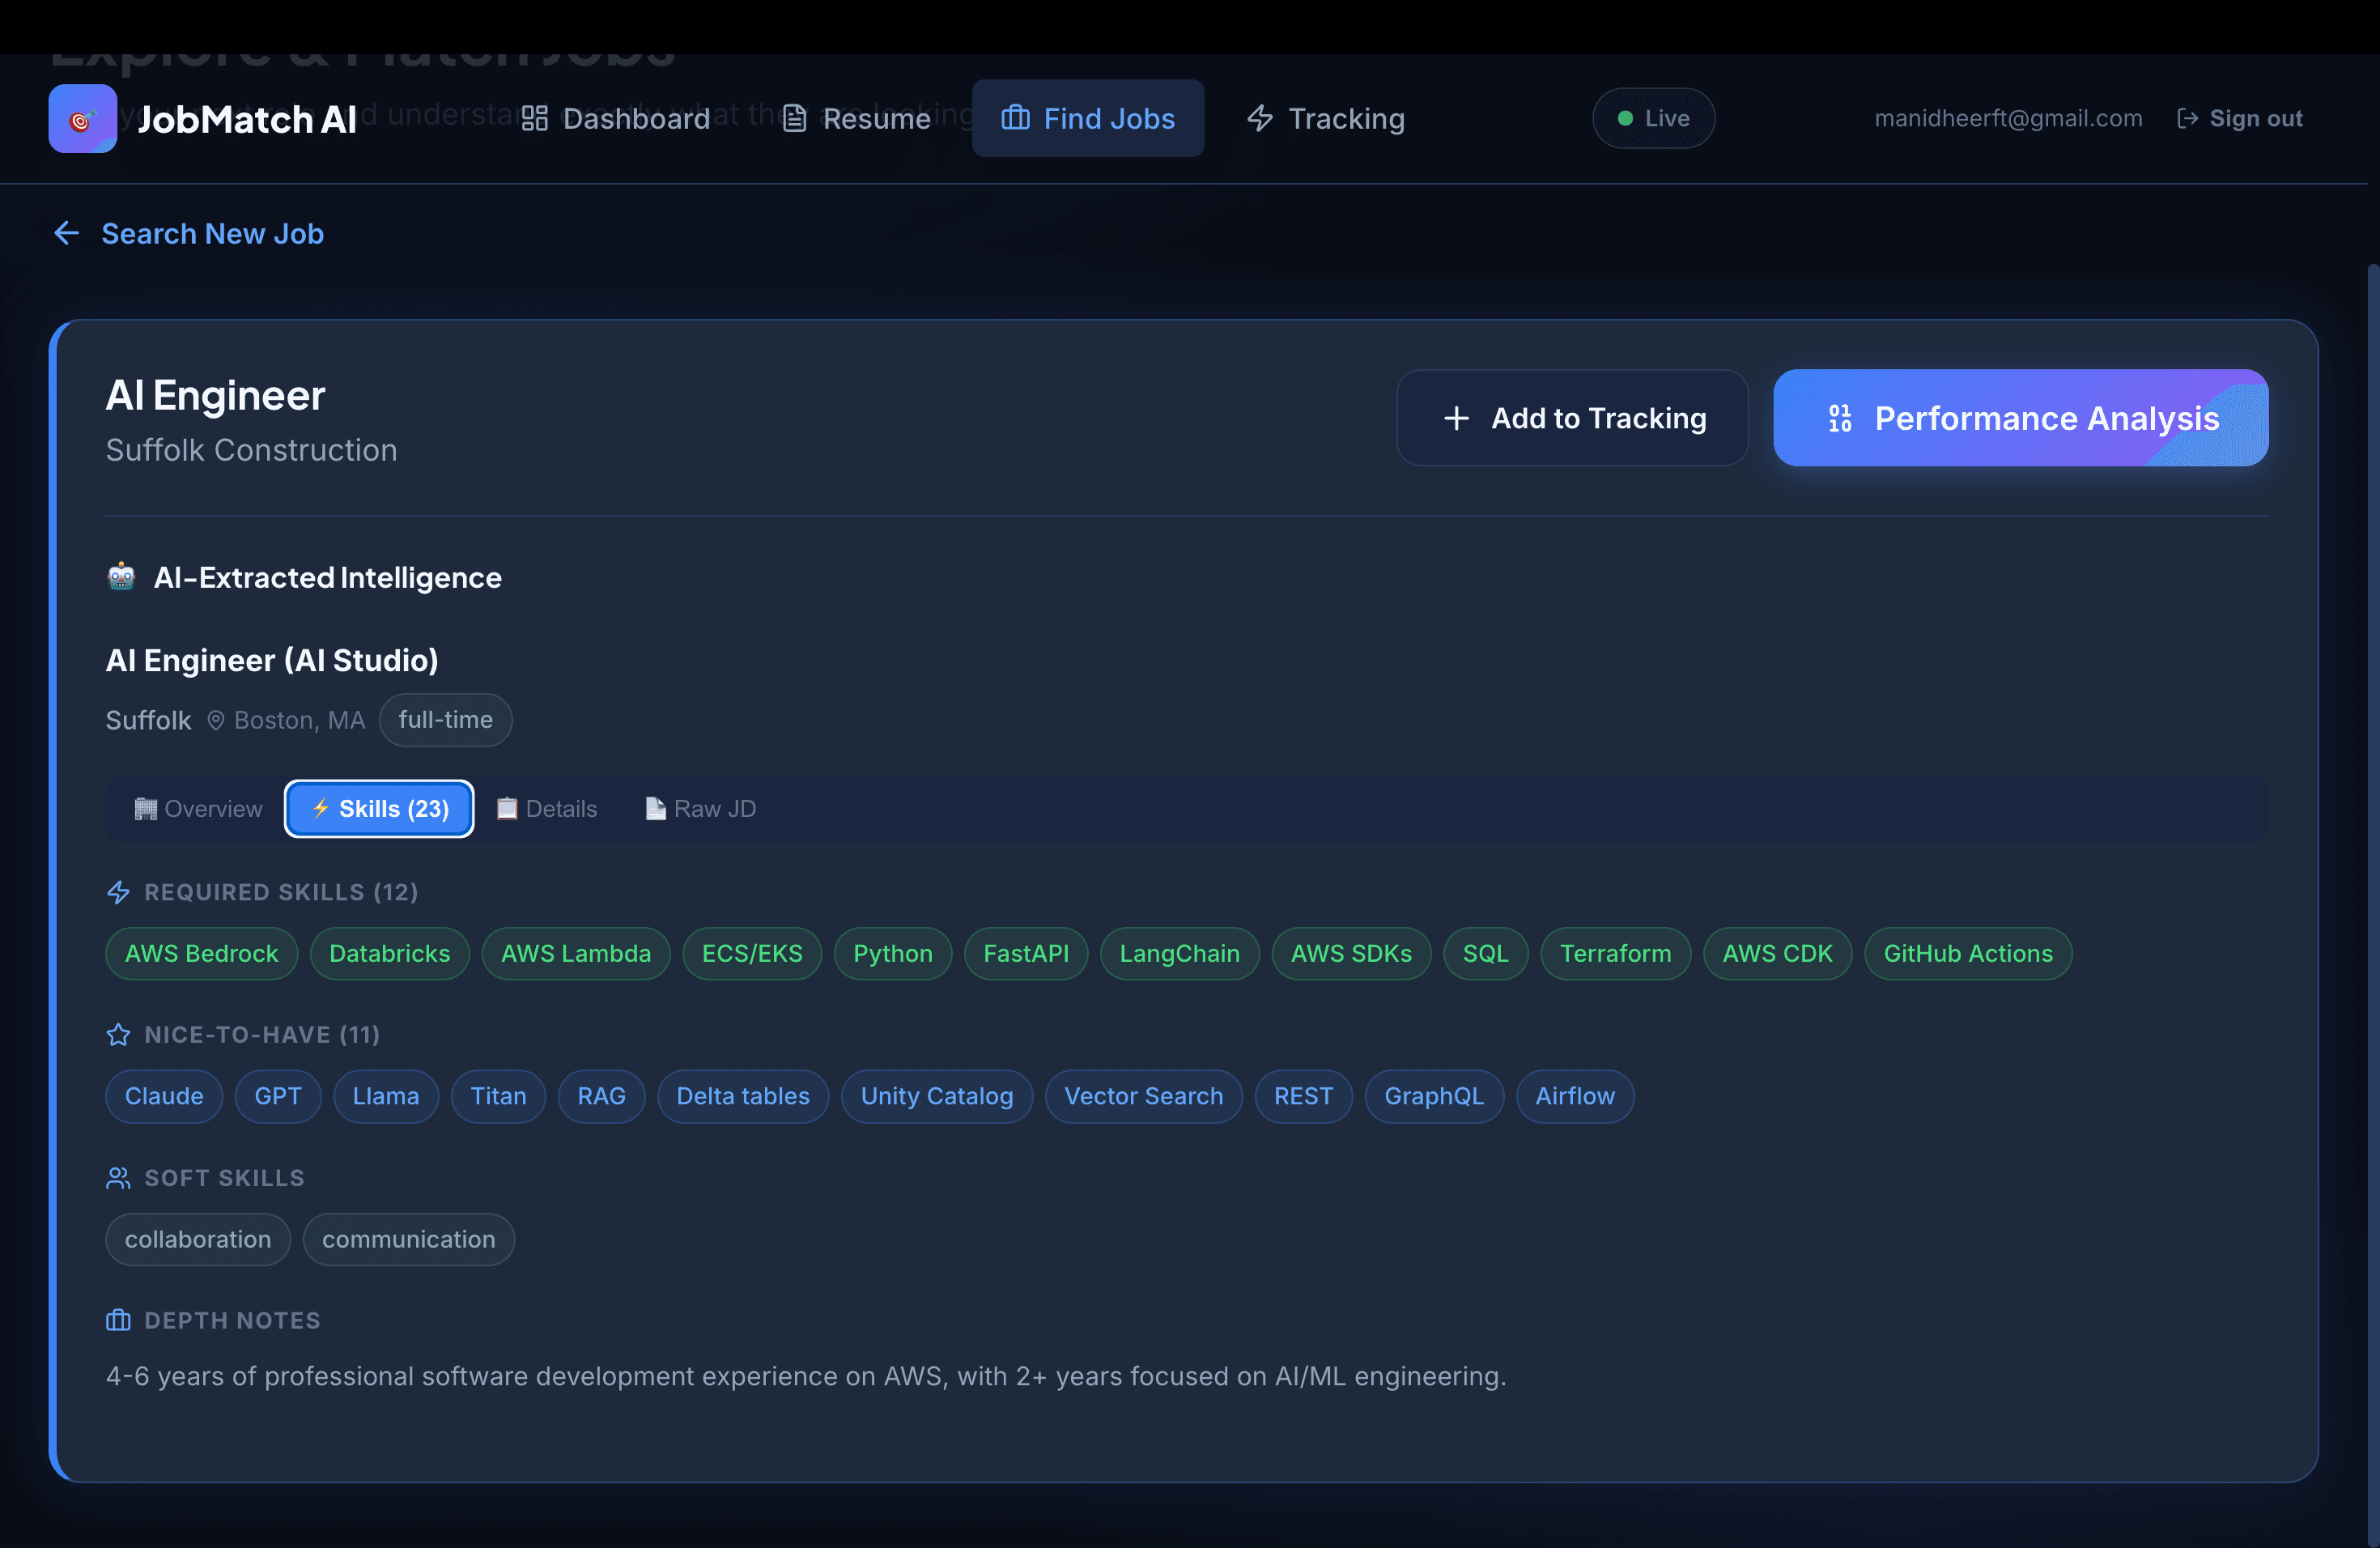
Task: Click the Claude nice-to-have chip
Action: coord(164,1097)
